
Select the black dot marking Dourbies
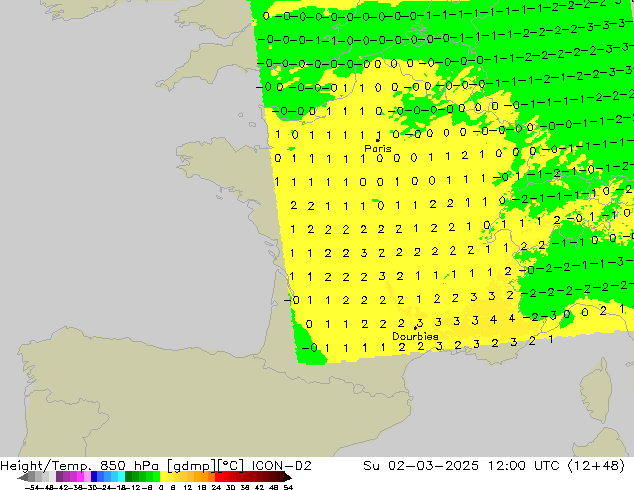(415, 328)
